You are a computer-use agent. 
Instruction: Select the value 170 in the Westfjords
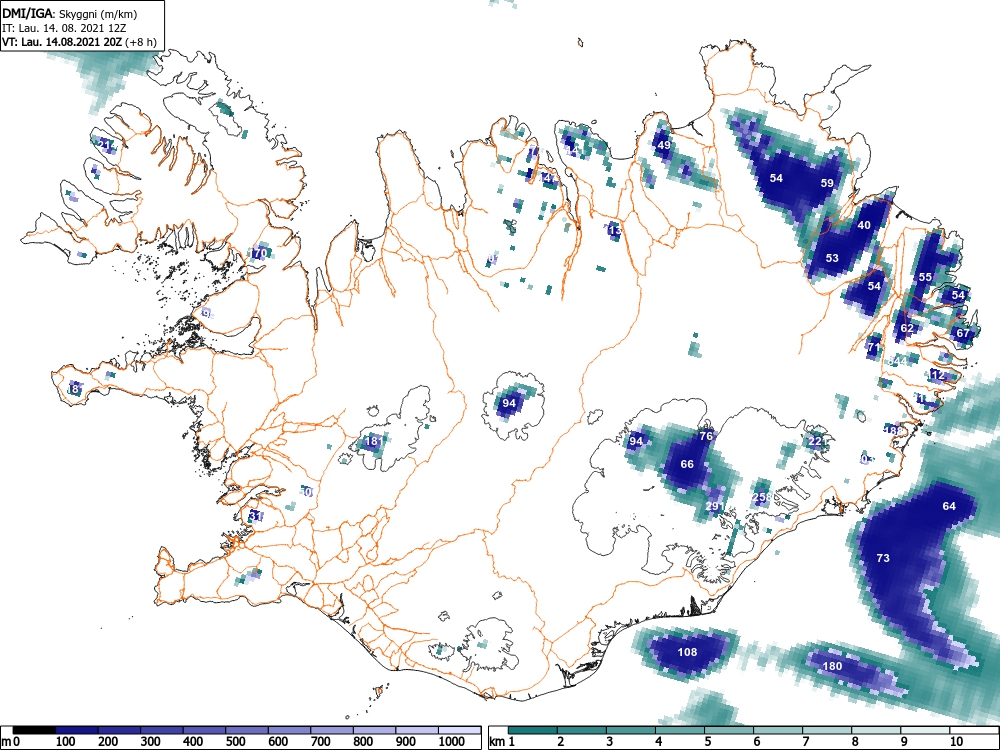pyautogui.click(x=258, y=253)
